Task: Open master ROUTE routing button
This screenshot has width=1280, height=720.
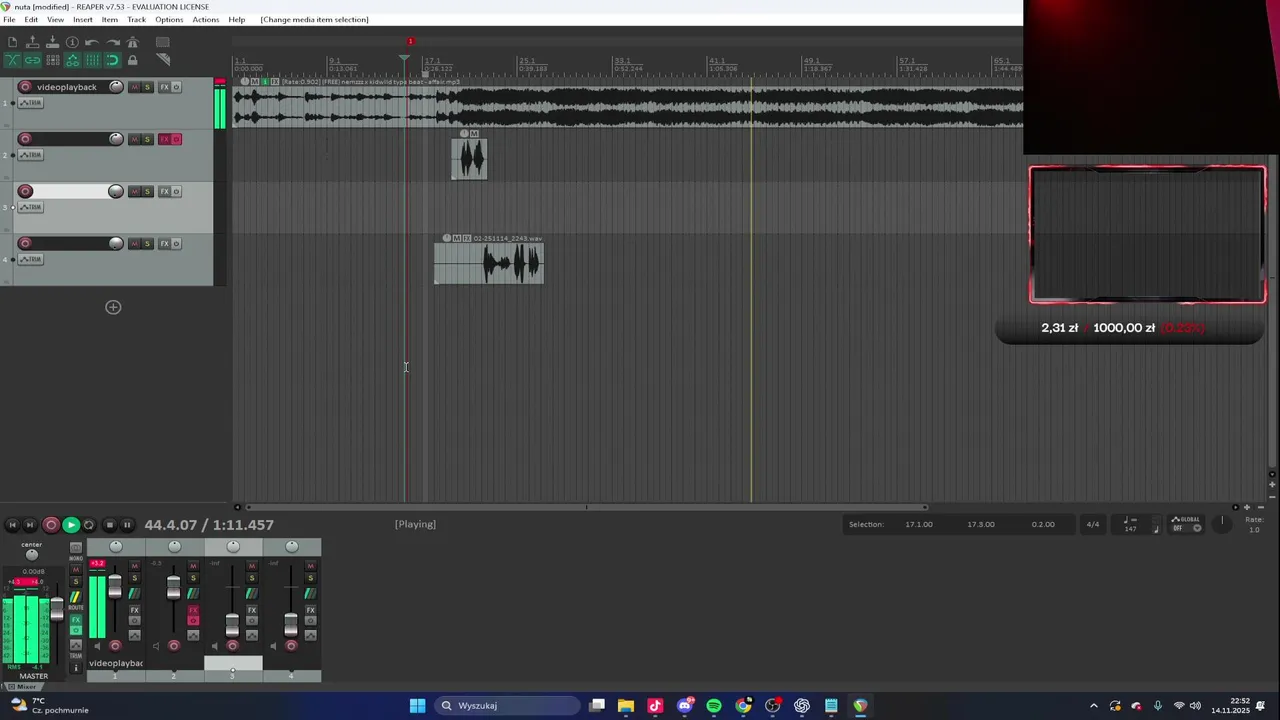Action: [x=76, y=597]
